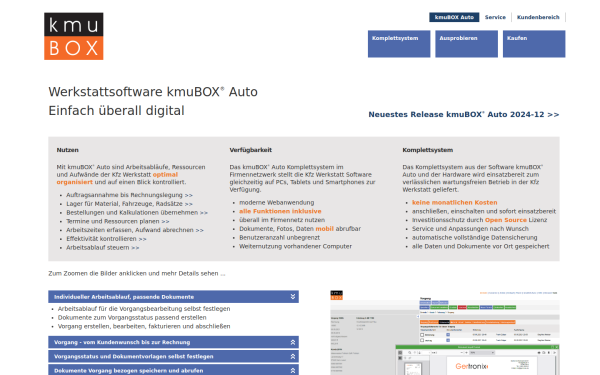Expand 'Vorgangsstatus und Dokumentvorlagen selbst festlegen'

(x=173, y=356)
